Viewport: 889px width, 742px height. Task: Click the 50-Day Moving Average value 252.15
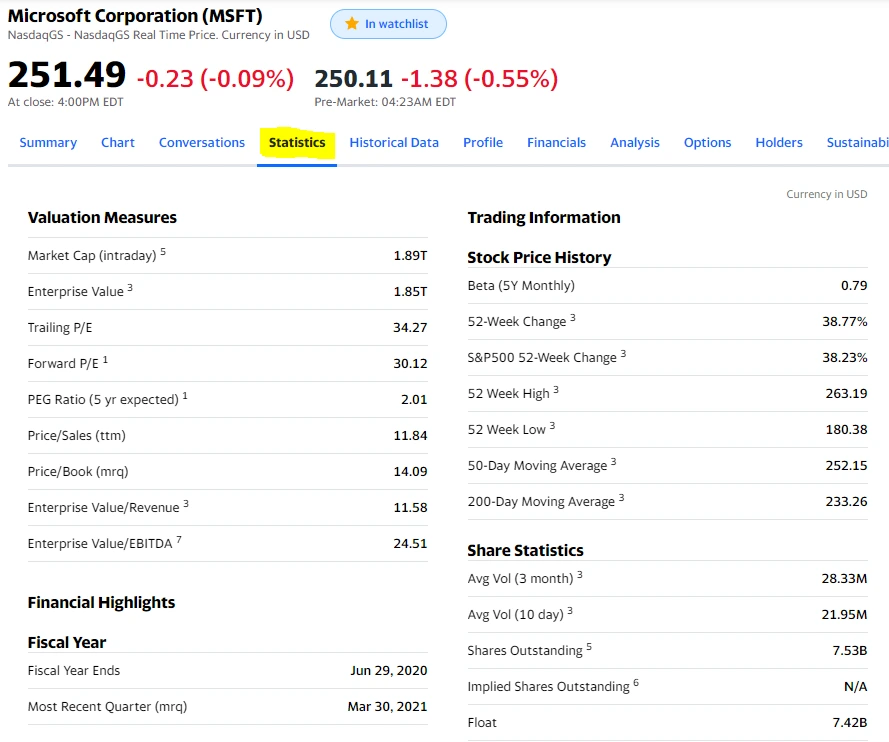coord(846,465)
